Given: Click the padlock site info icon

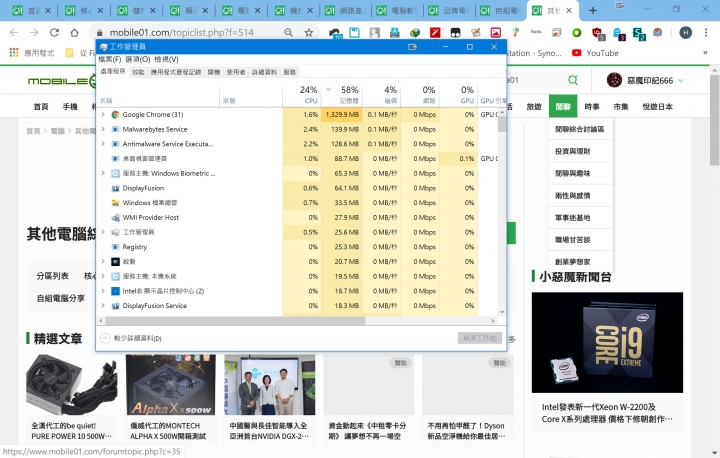Looking at the screenshot, I should [x=99, y=33].
